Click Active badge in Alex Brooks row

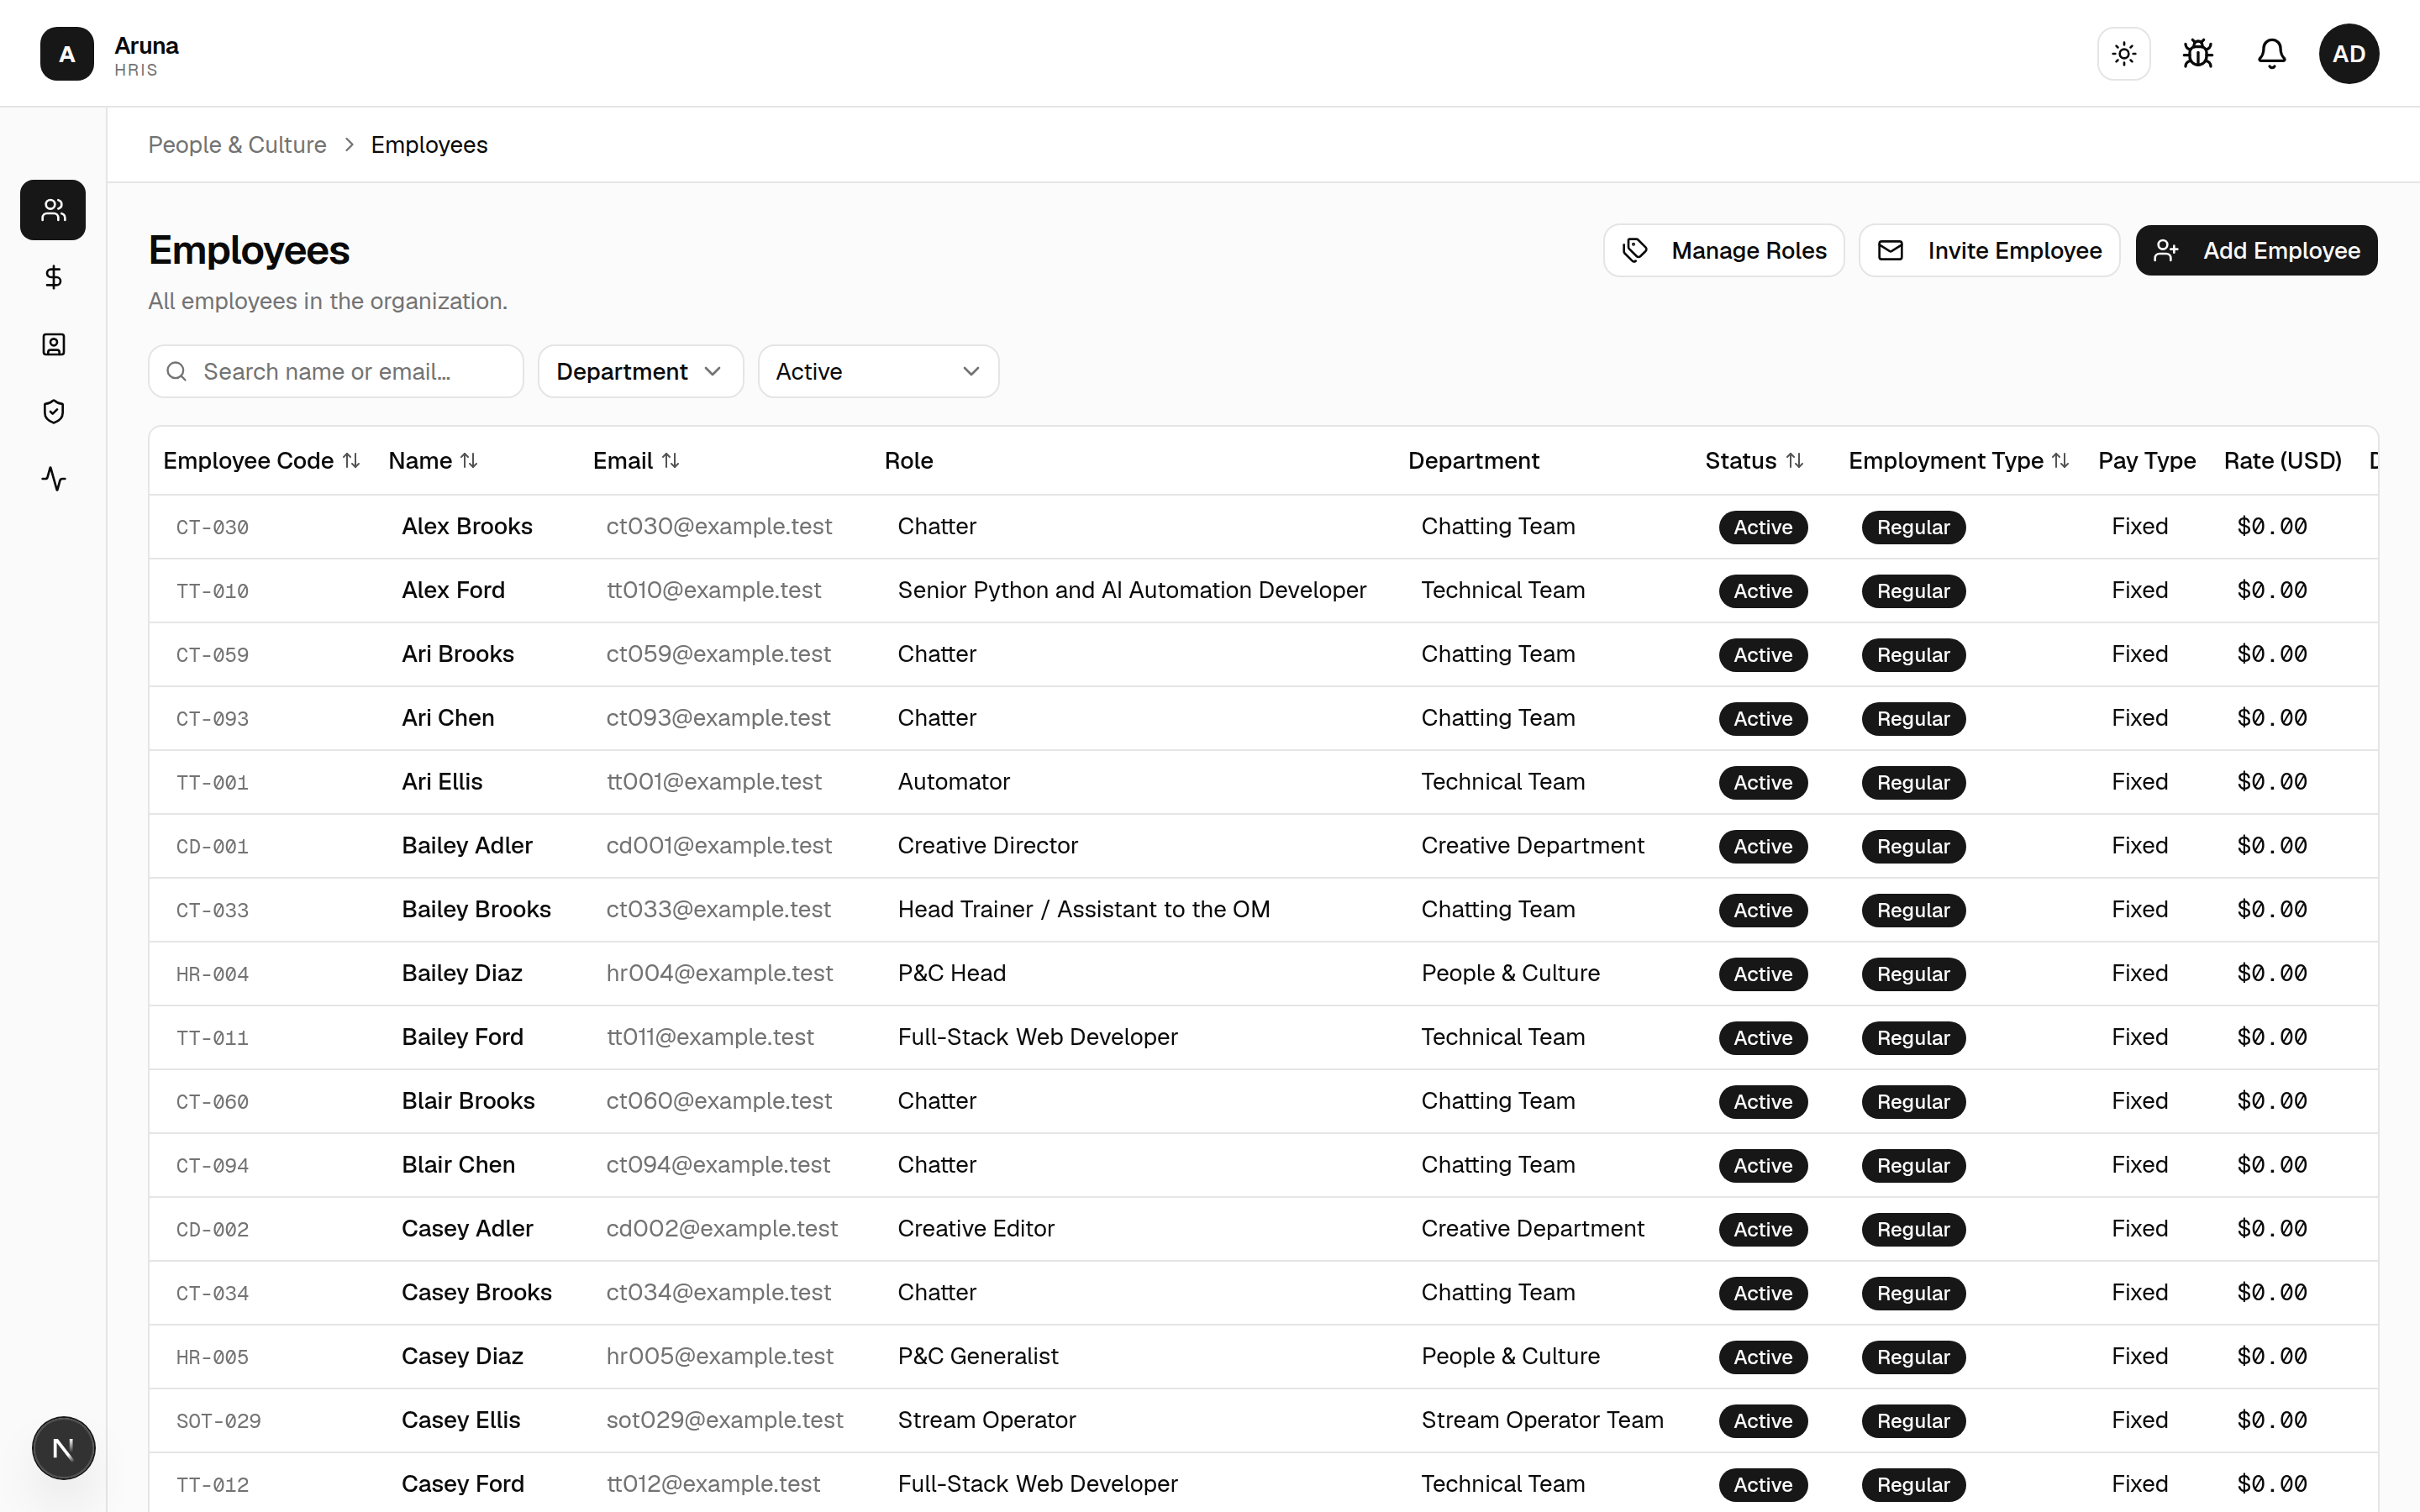(x=1763, y=527)
